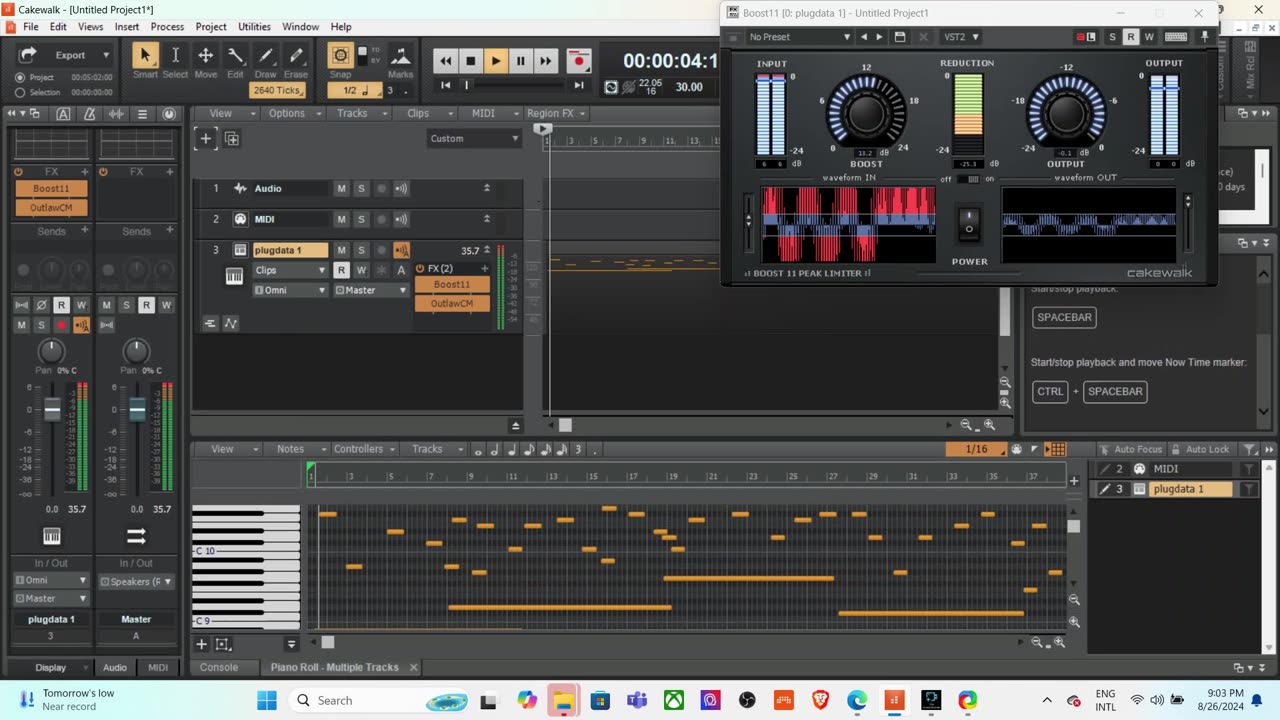Open the Insert menu

point(127,27)
